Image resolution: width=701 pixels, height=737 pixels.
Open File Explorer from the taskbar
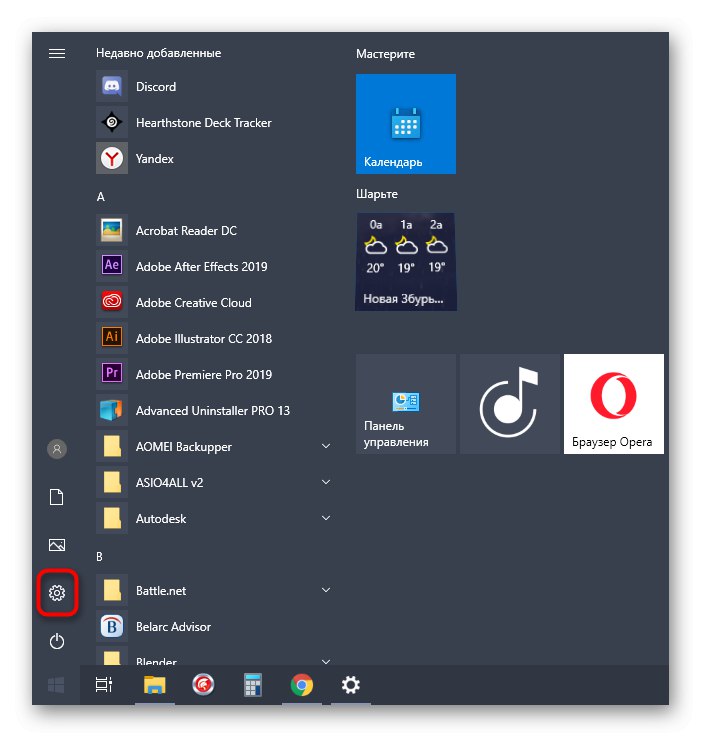tap(155, 685)
